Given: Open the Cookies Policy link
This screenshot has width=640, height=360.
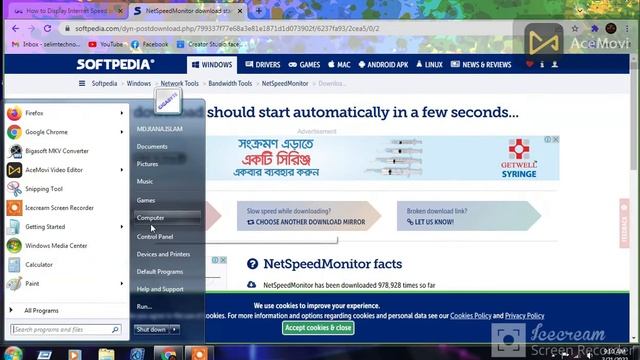Looking at the screenshot, I should click(x=471, y=316).
